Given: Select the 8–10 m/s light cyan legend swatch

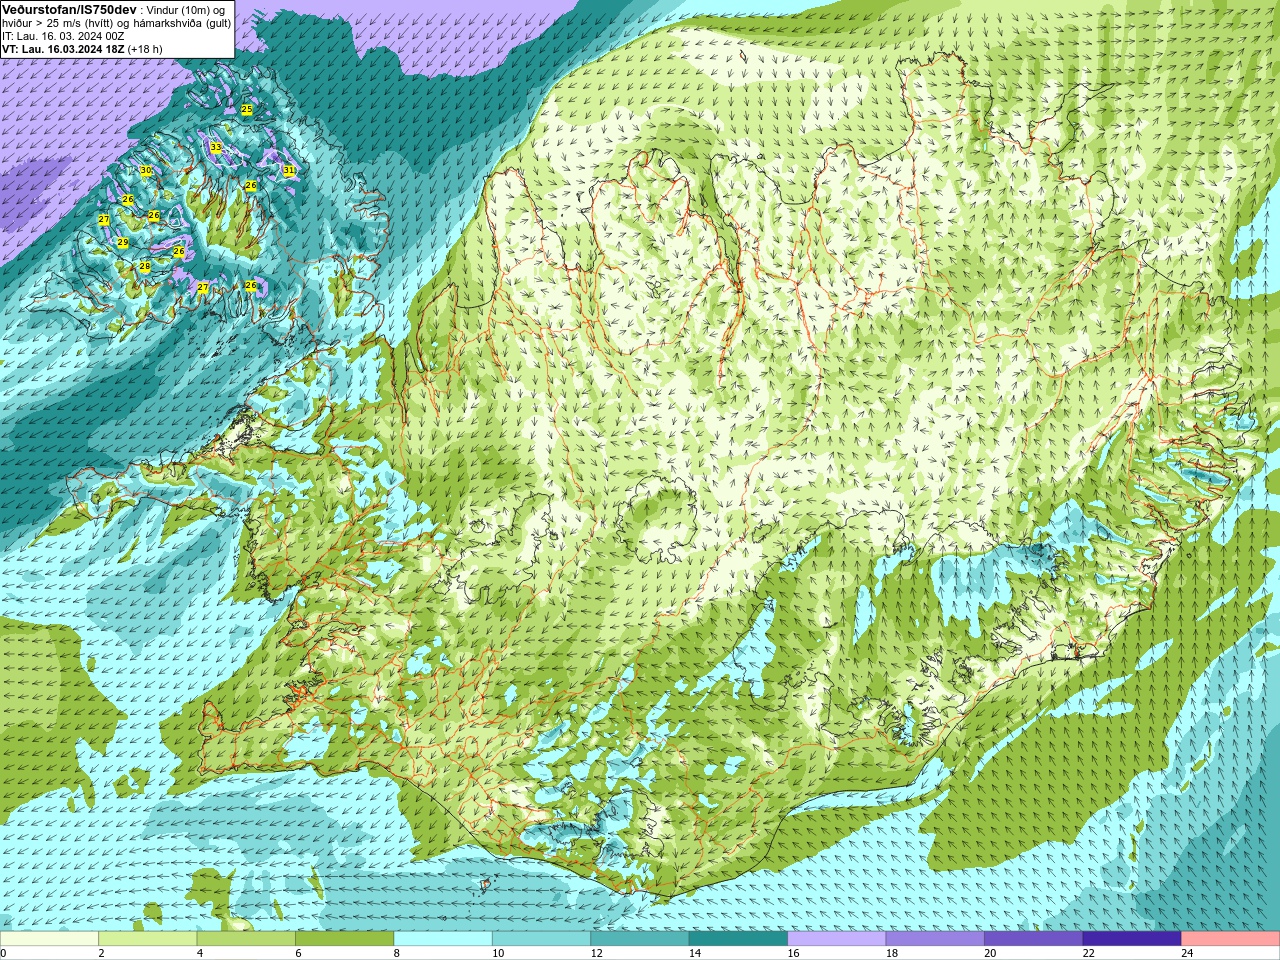Looking at the screenshot, I should (x=443, y=939).
